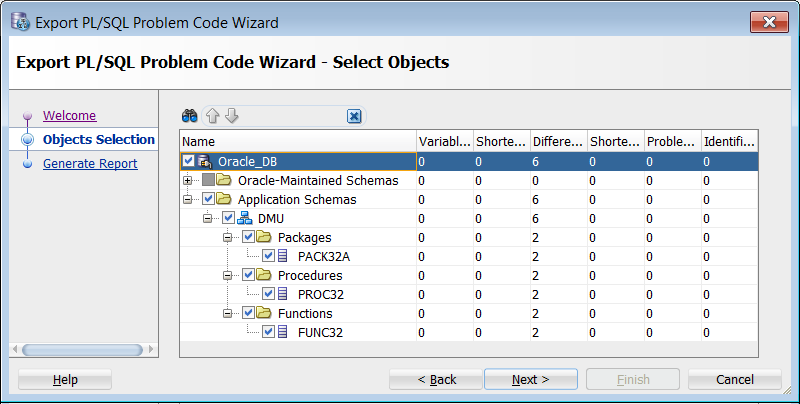The height and width of the screenshot is (404, 800).
Task: Select the FUNC32 row name
Action: click(320, 333)
